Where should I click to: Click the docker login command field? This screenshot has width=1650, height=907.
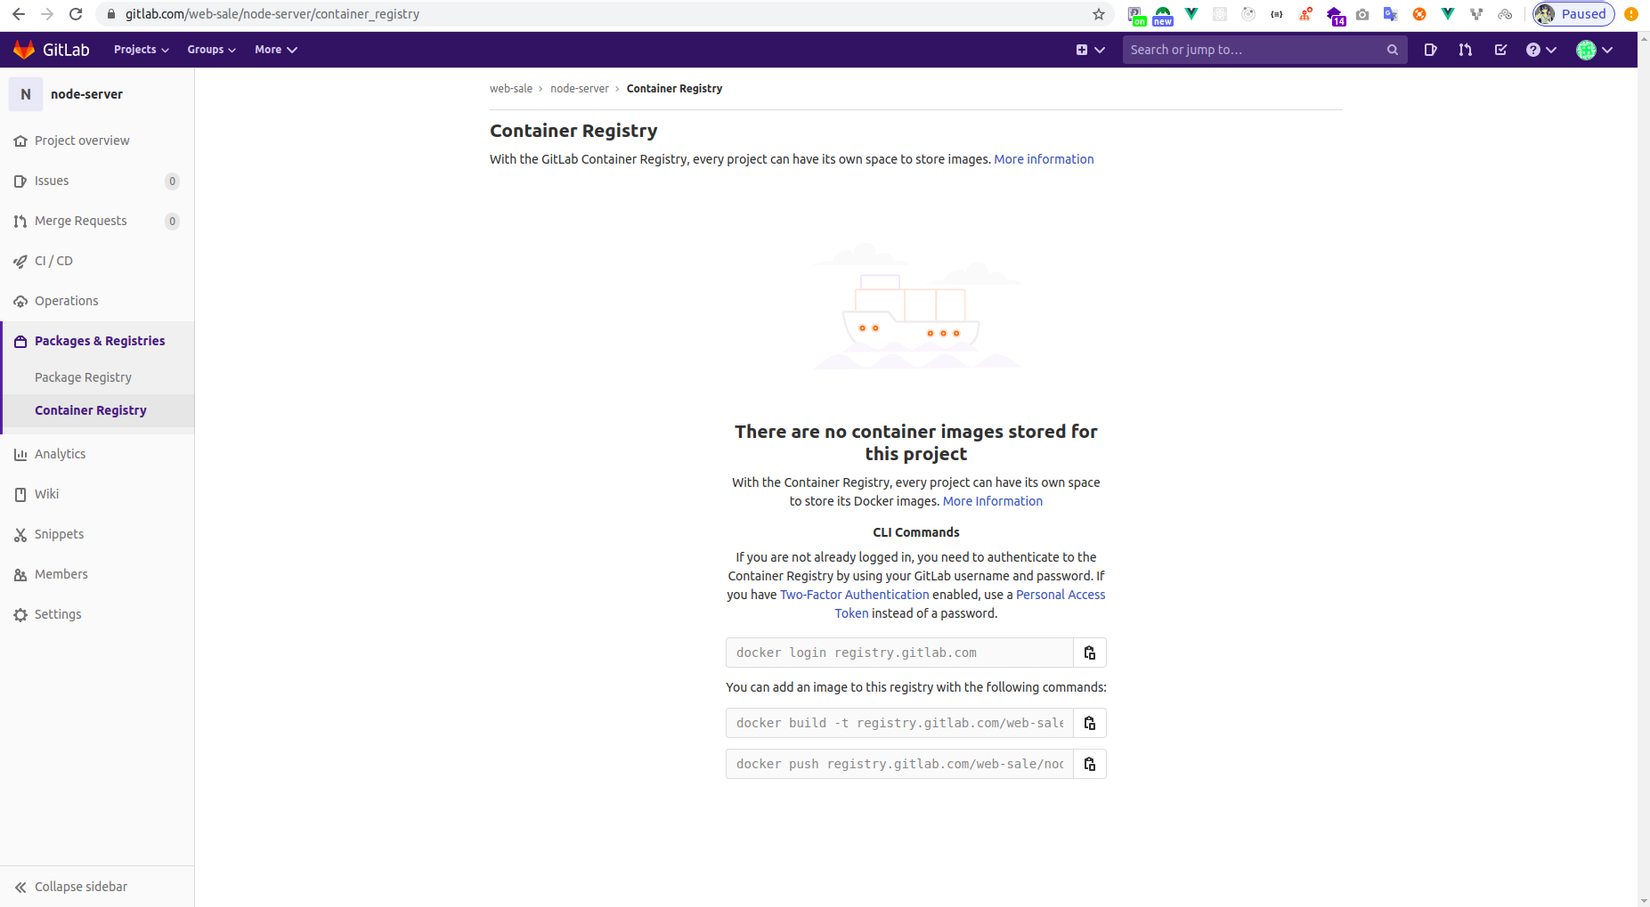(899, 653)
